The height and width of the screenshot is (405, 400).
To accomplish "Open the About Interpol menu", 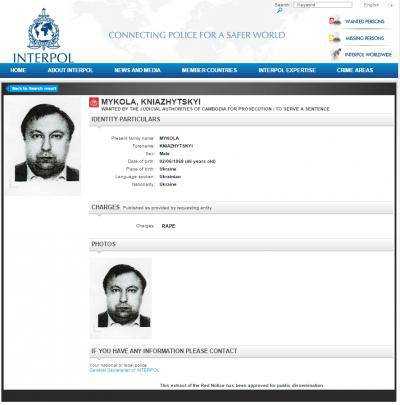I will [70, 70].
